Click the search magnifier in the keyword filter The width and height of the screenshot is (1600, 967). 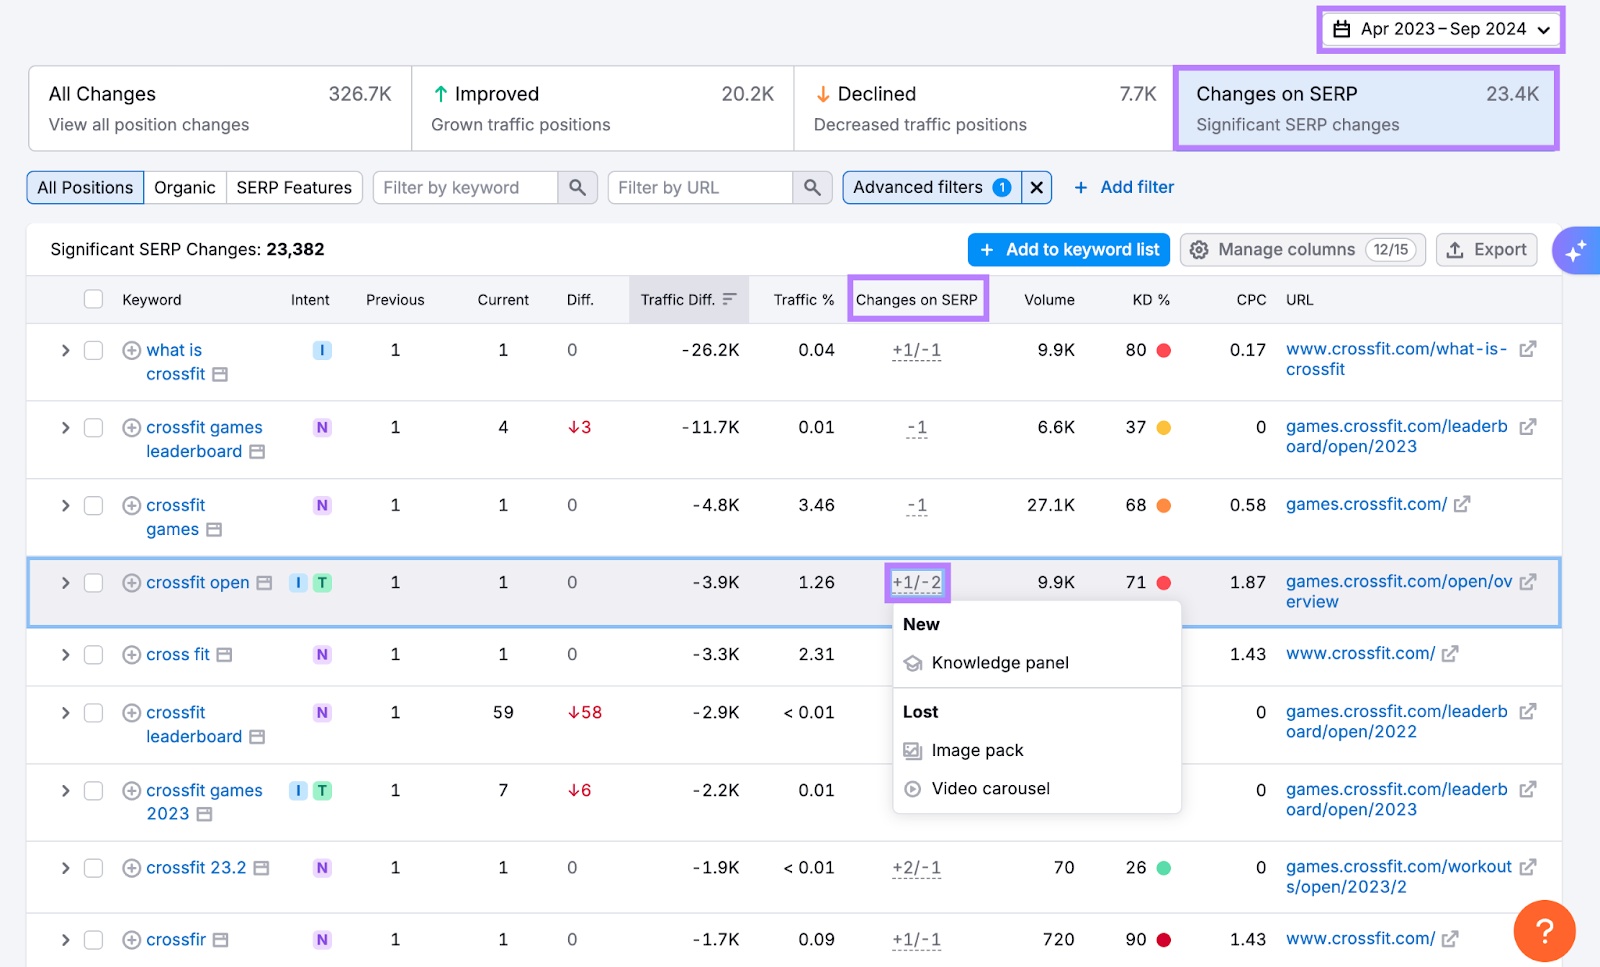pyautogui.click(x=578, y=187)
